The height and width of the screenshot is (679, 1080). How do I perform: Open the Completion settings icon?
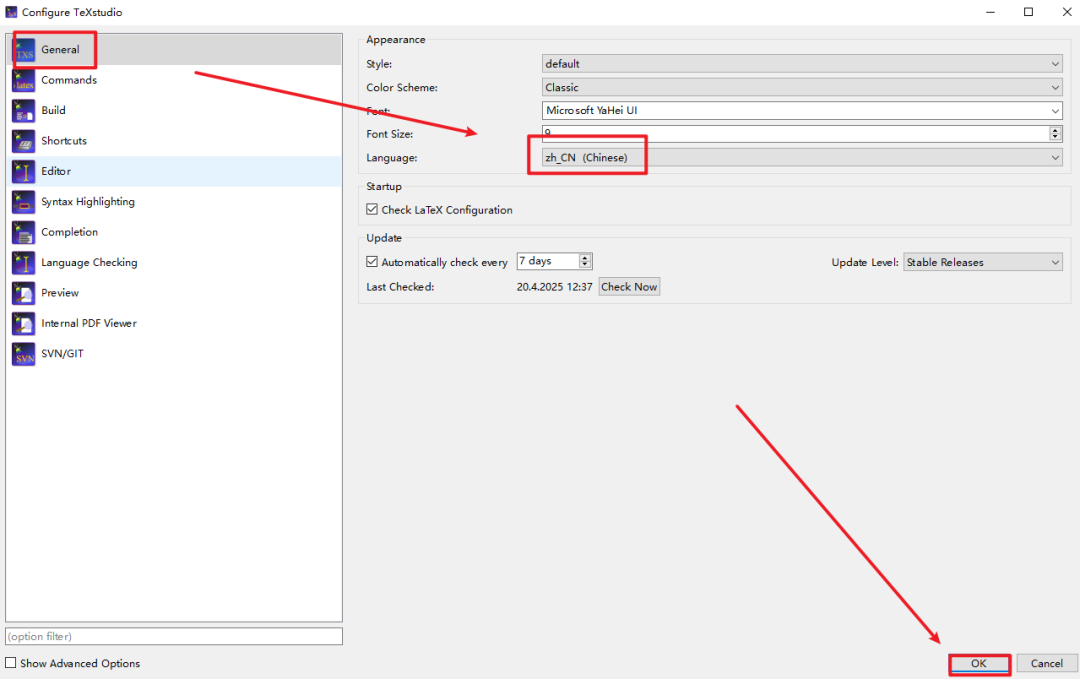24,232
